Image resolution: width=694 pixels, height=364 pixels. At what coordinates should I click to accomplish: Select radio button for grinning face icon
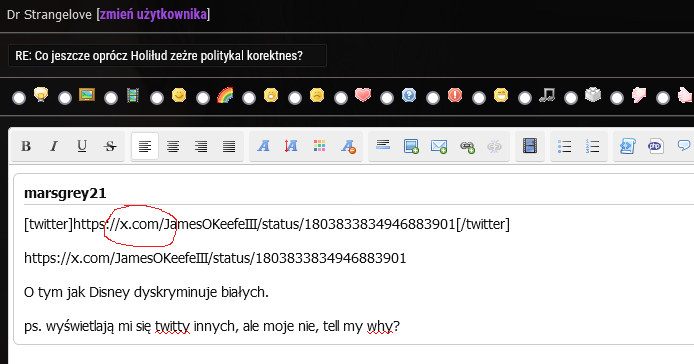479,98
